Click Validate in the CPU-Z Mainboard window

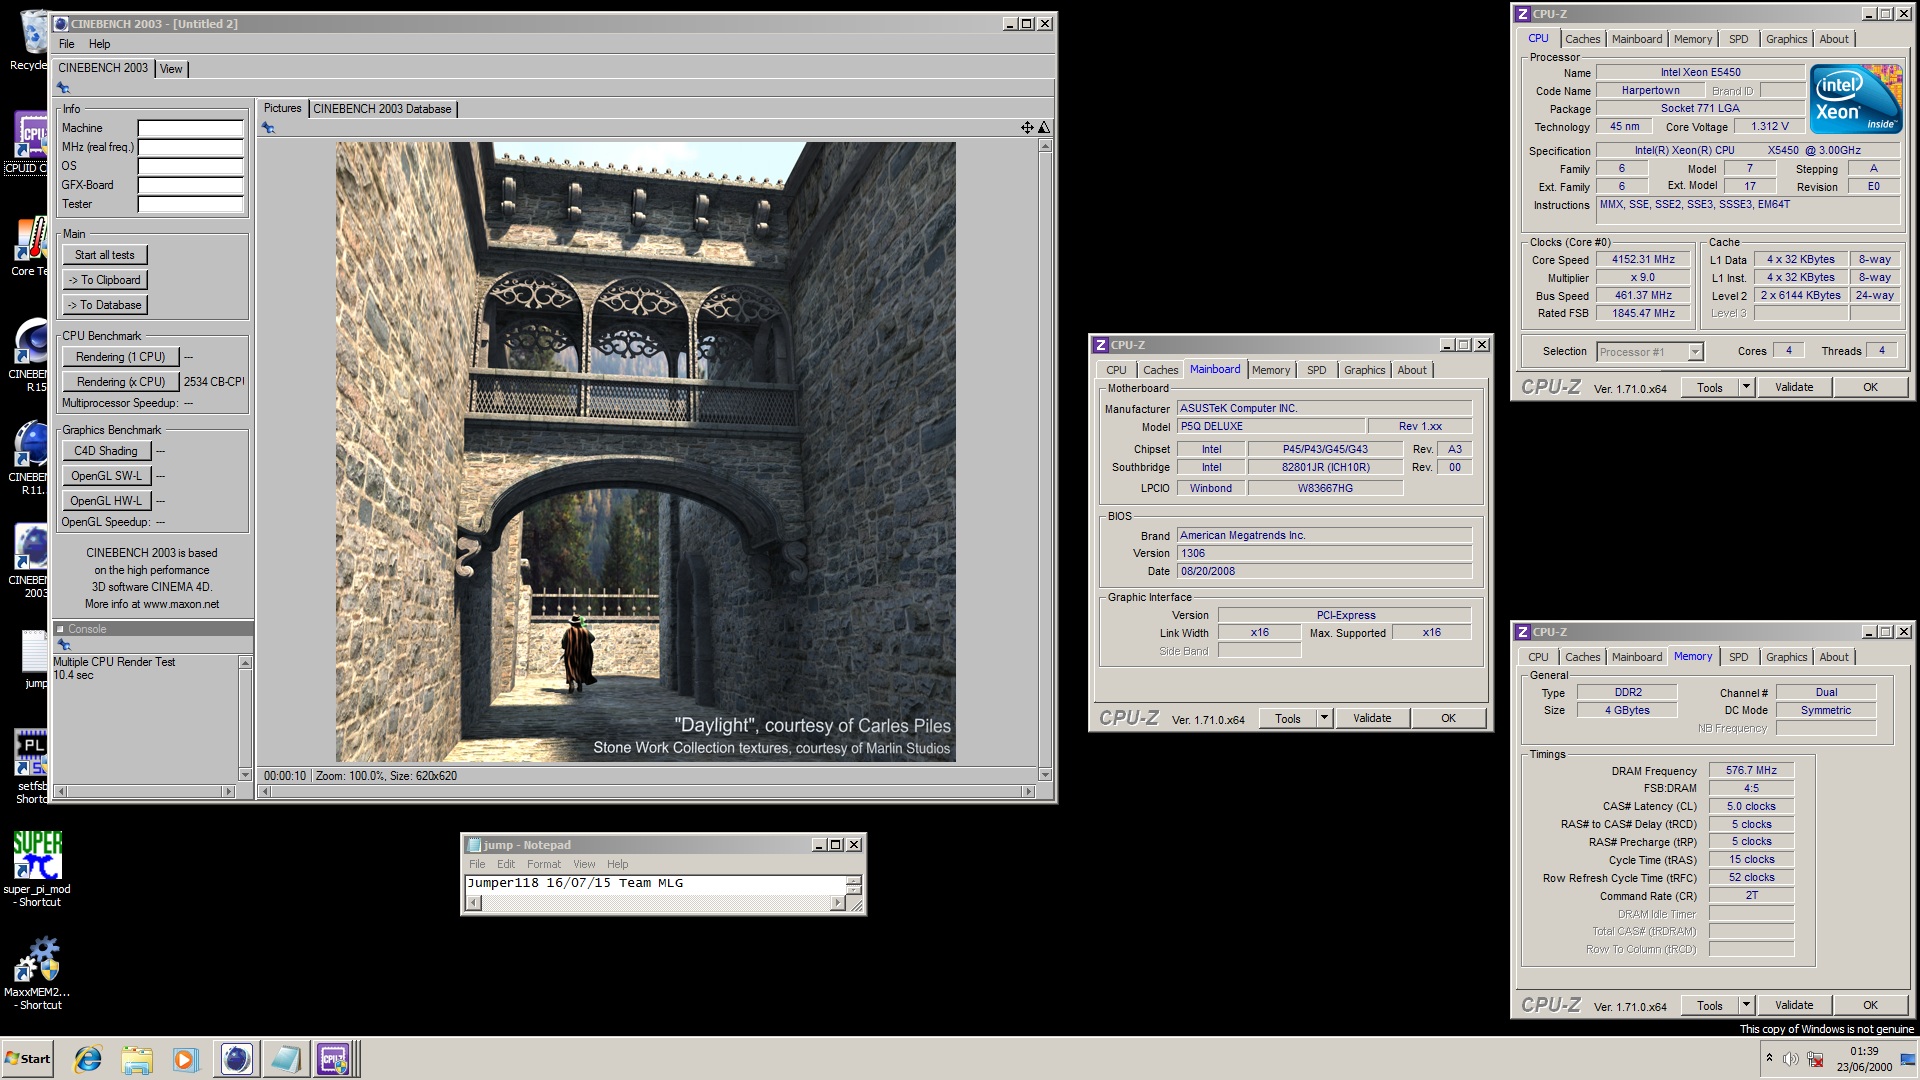[x=1372, y=718]
